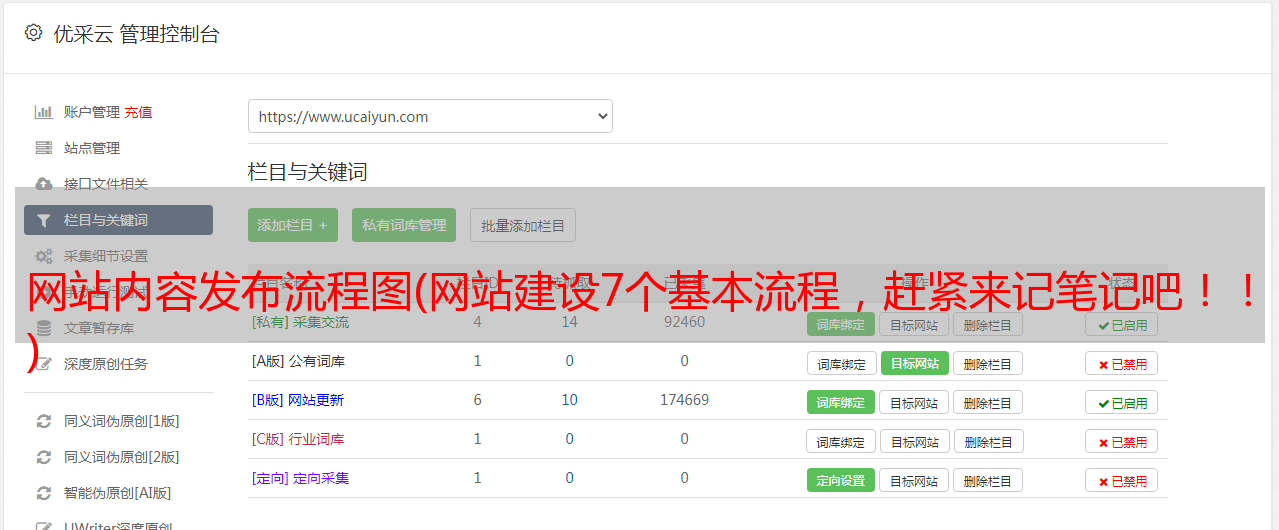Click the 优采云 管理控制台 header title
The height and width of the screenshot is (530, 1279).
click(136, 34)
